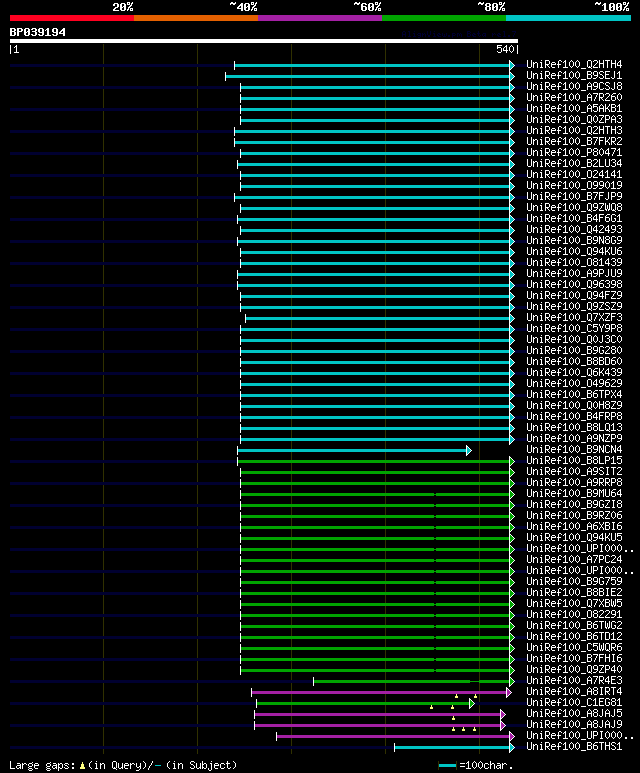Open the UniRef100_B8BIE2 hit
Viewport: 640px width, 773px height.
click(x=574, y=593)
